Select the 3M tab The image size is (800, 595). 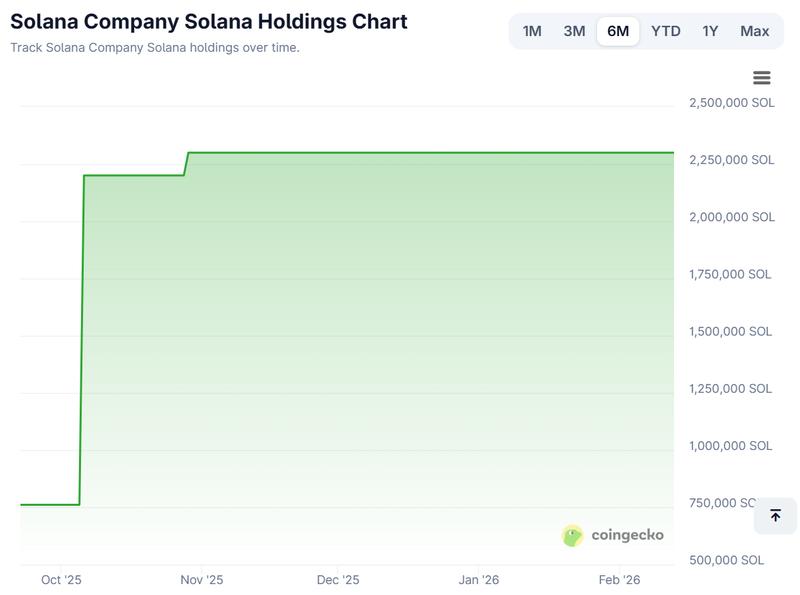pyautogui.click(x=572, y=31)
